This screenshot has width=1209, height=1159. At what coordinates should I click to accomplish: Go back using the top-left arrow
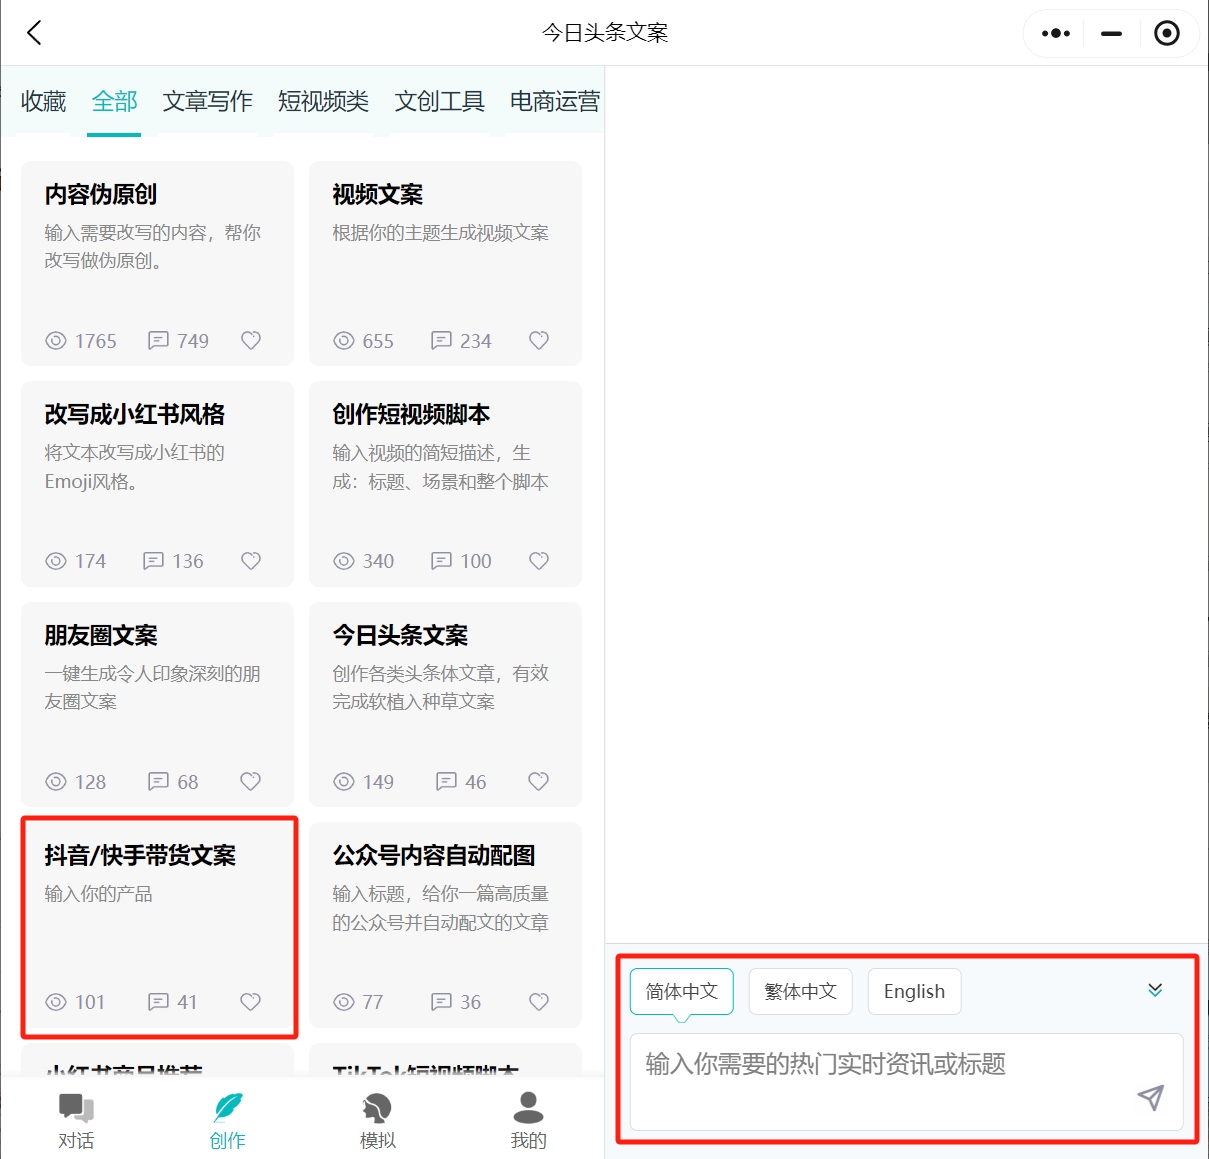coord(34,33)
